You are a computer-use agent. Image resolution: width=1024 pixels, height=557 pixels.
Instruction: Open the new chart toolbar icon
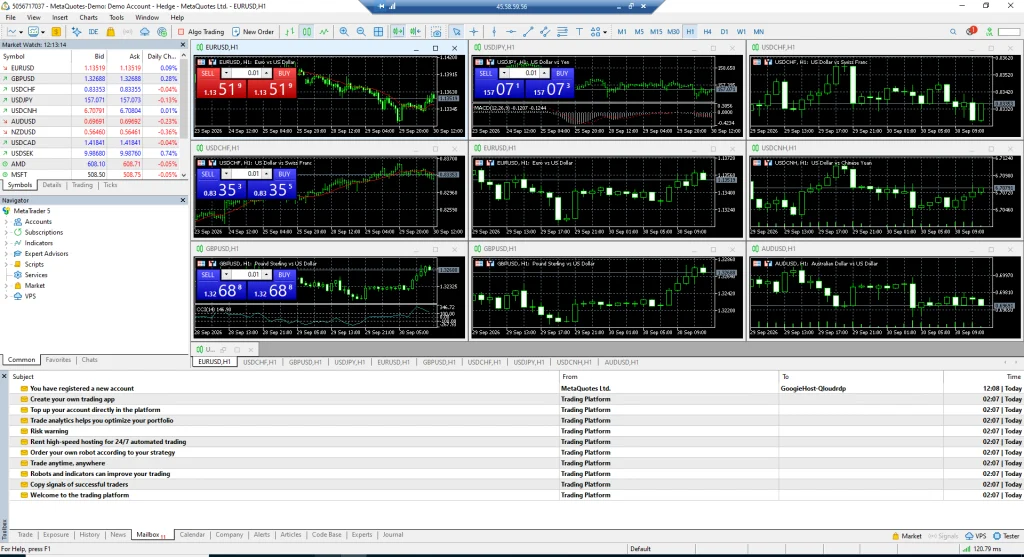click(x=12, y=31)
